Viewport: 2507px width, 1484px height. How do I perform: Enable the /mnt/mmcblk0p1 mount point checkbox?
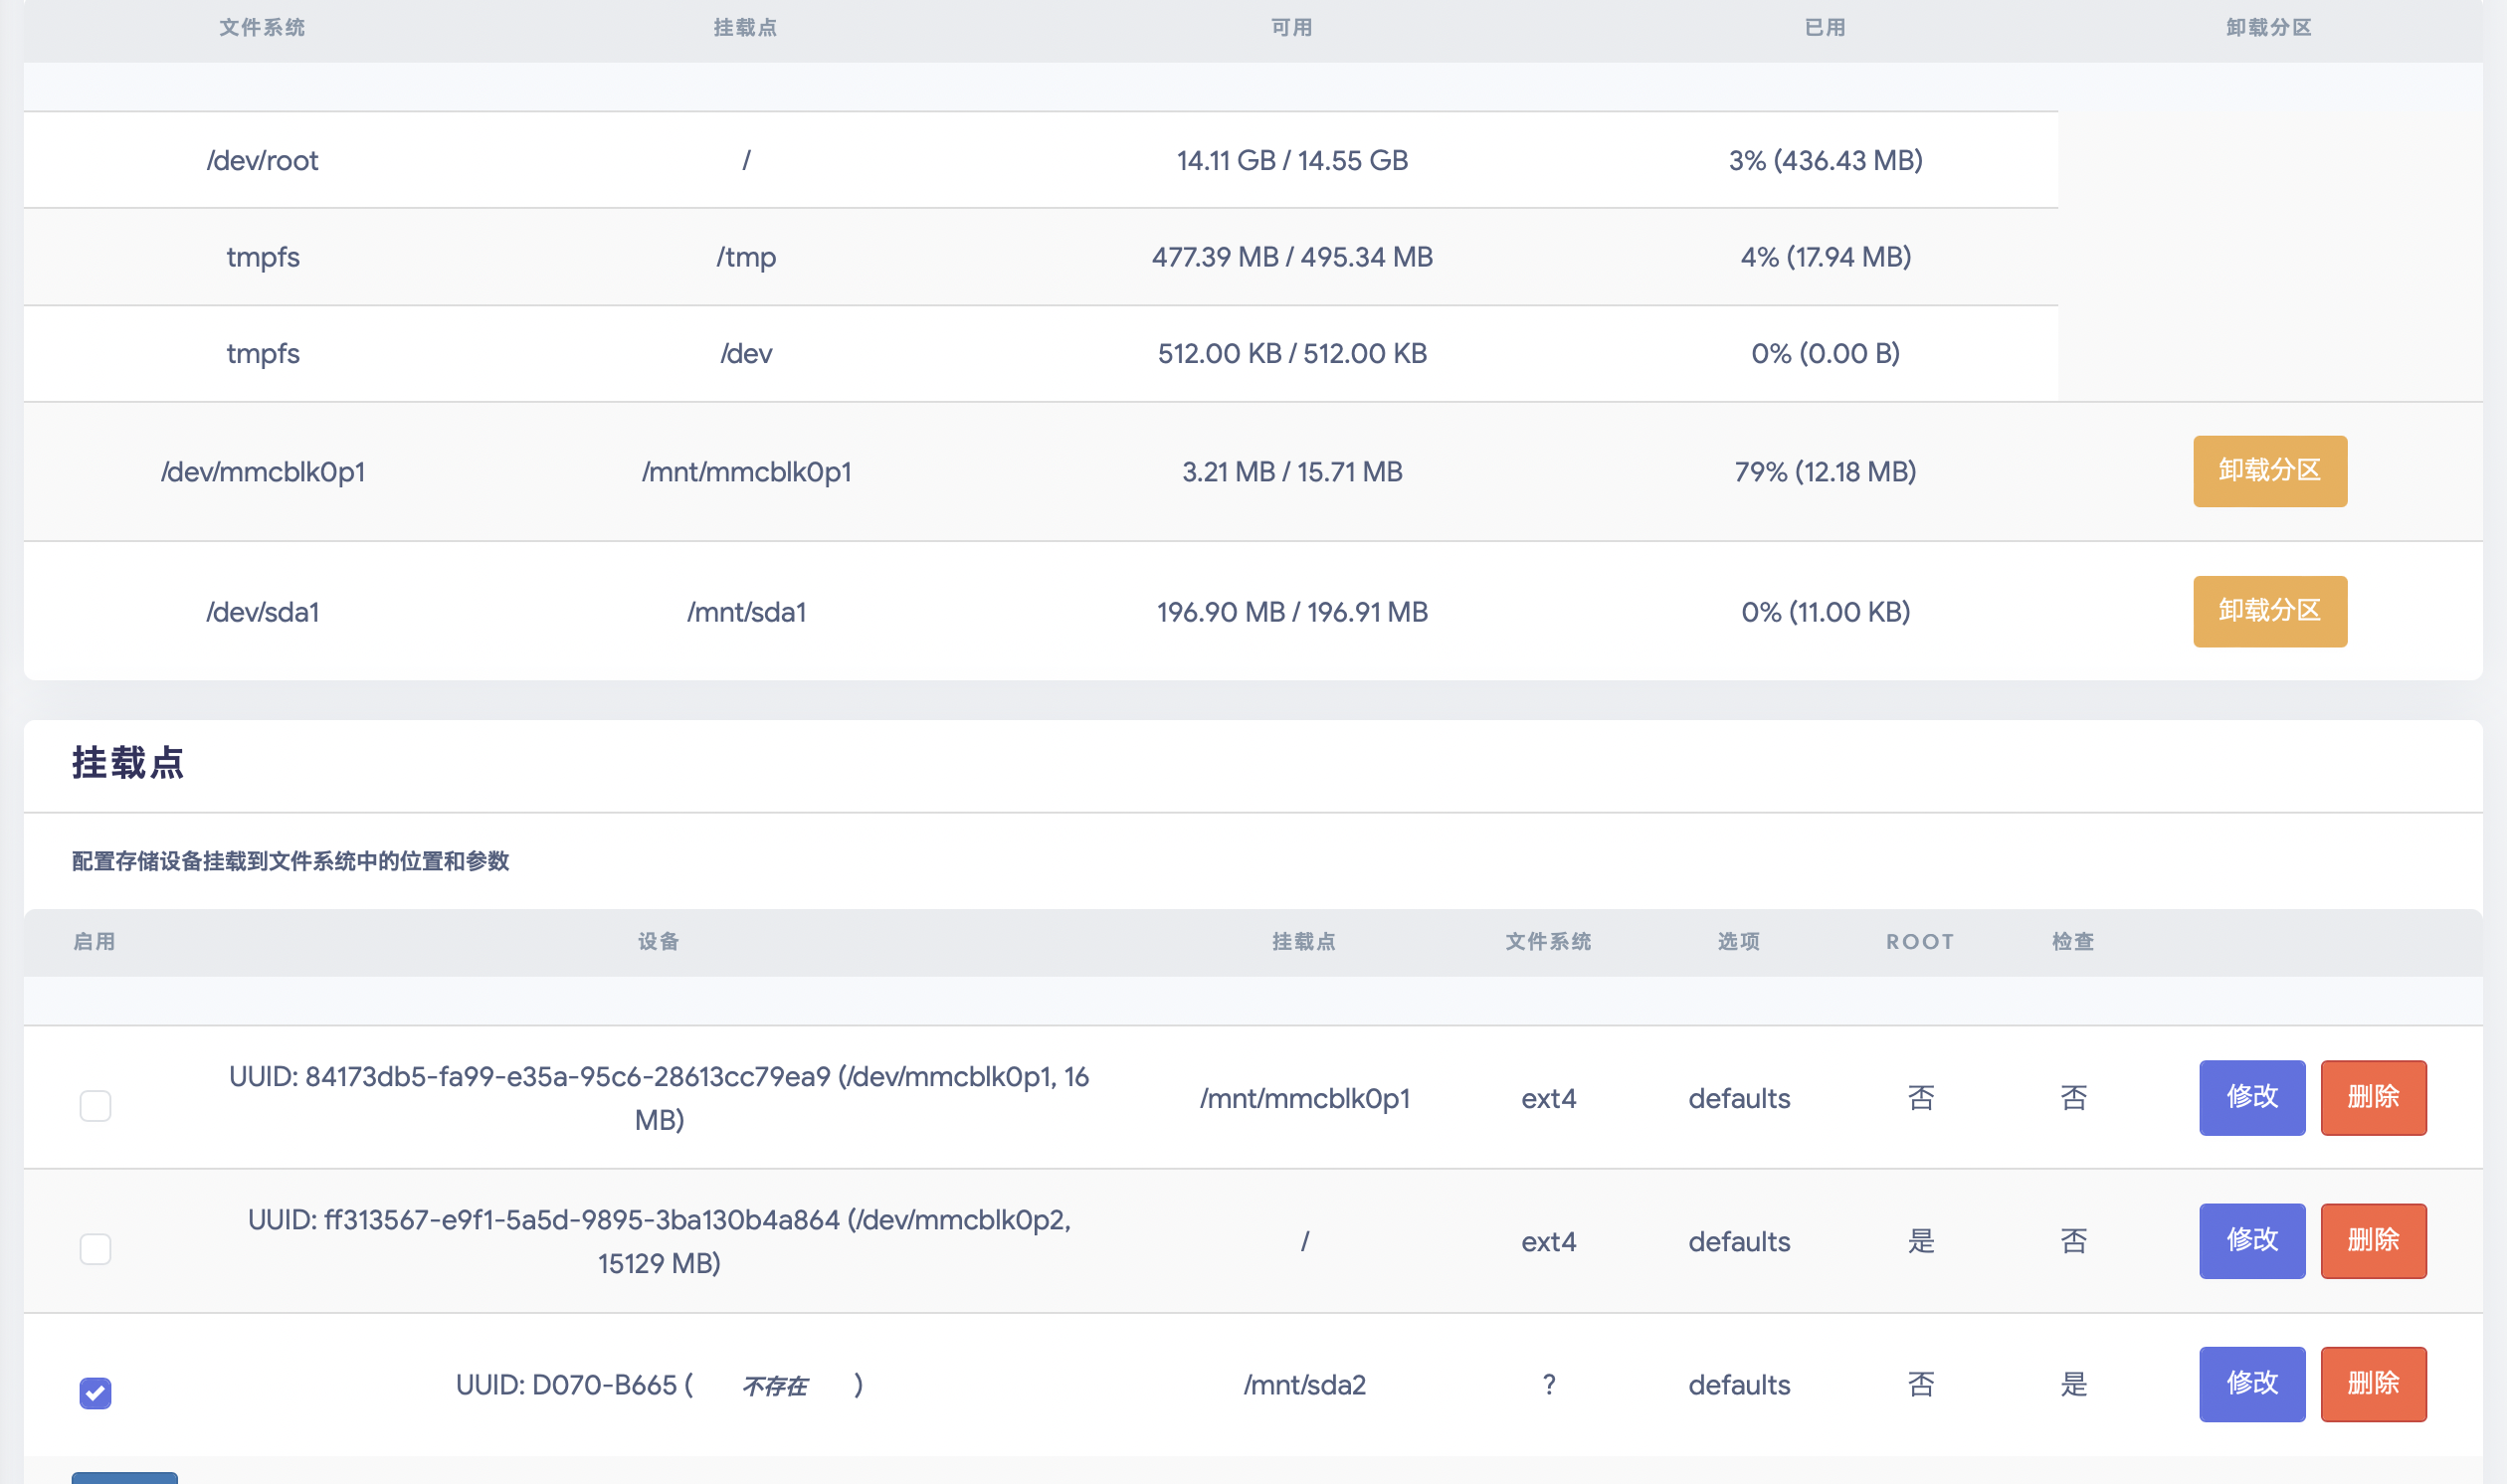pos(95,1105)
